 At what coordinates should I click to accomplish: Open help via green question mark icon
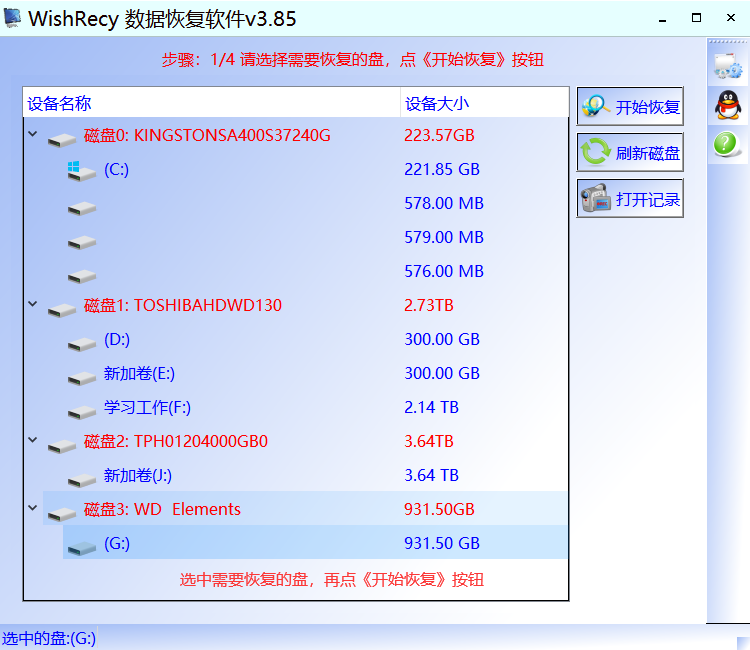coord(727,144)
